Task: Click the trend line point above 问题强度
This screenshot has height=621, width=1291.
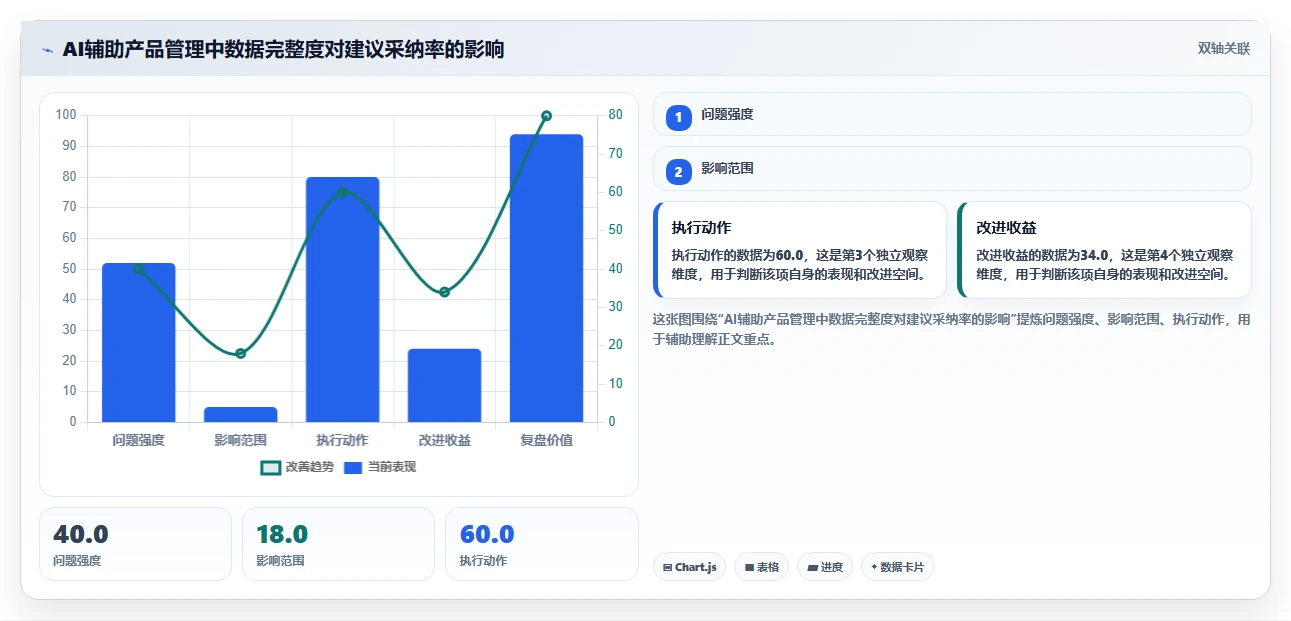Action: [139, 269]
